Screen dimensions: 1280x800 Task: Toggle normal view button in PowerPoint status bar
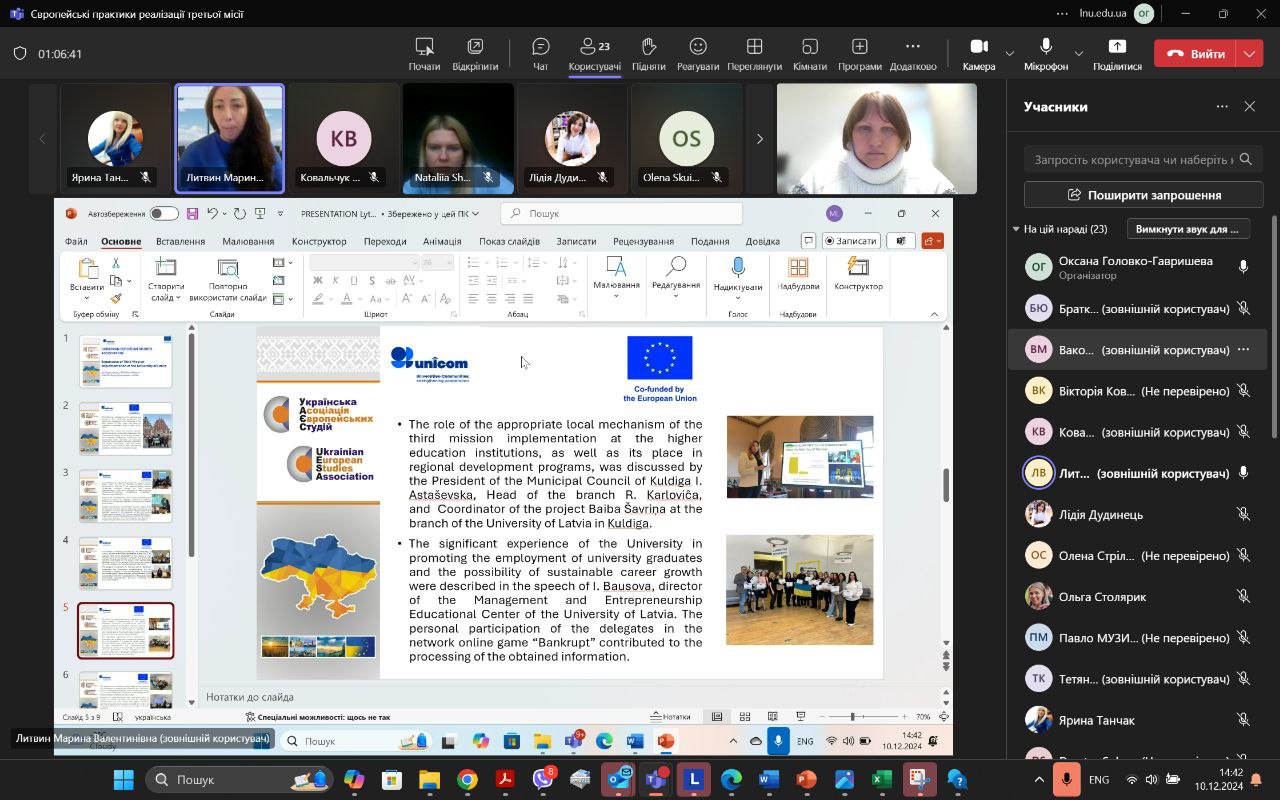717,716
